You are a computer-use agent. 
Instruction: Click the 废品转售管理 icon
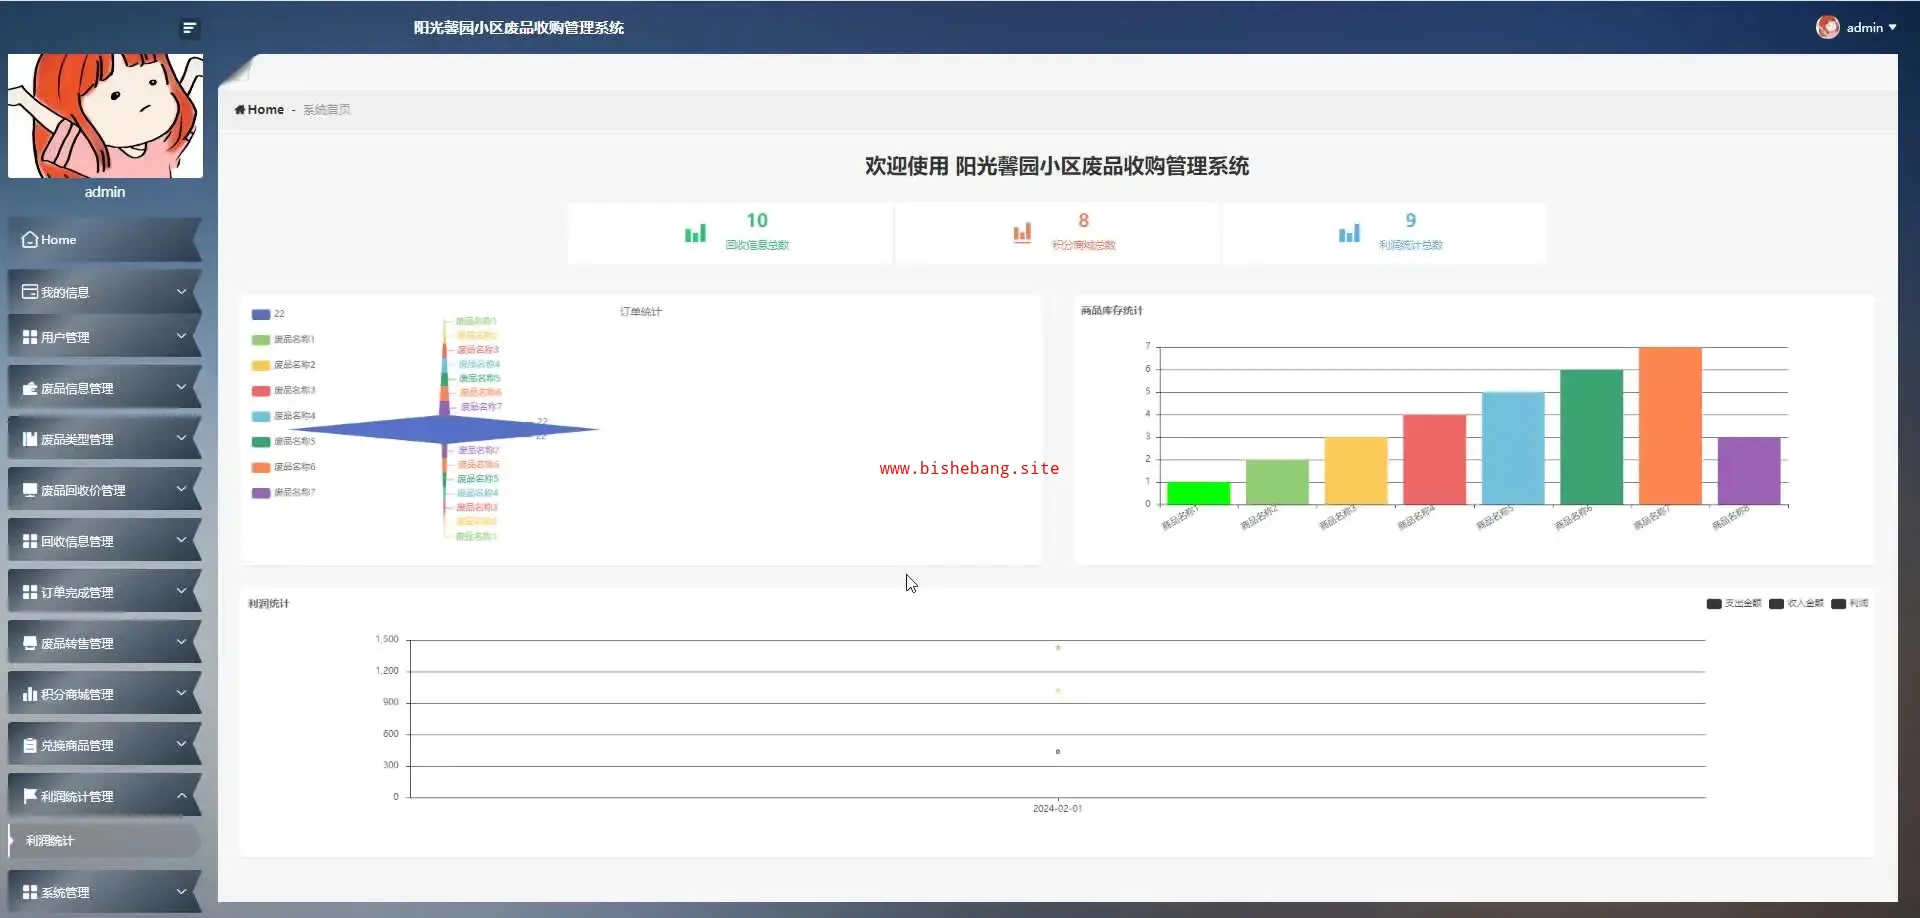tap(30, 644)
